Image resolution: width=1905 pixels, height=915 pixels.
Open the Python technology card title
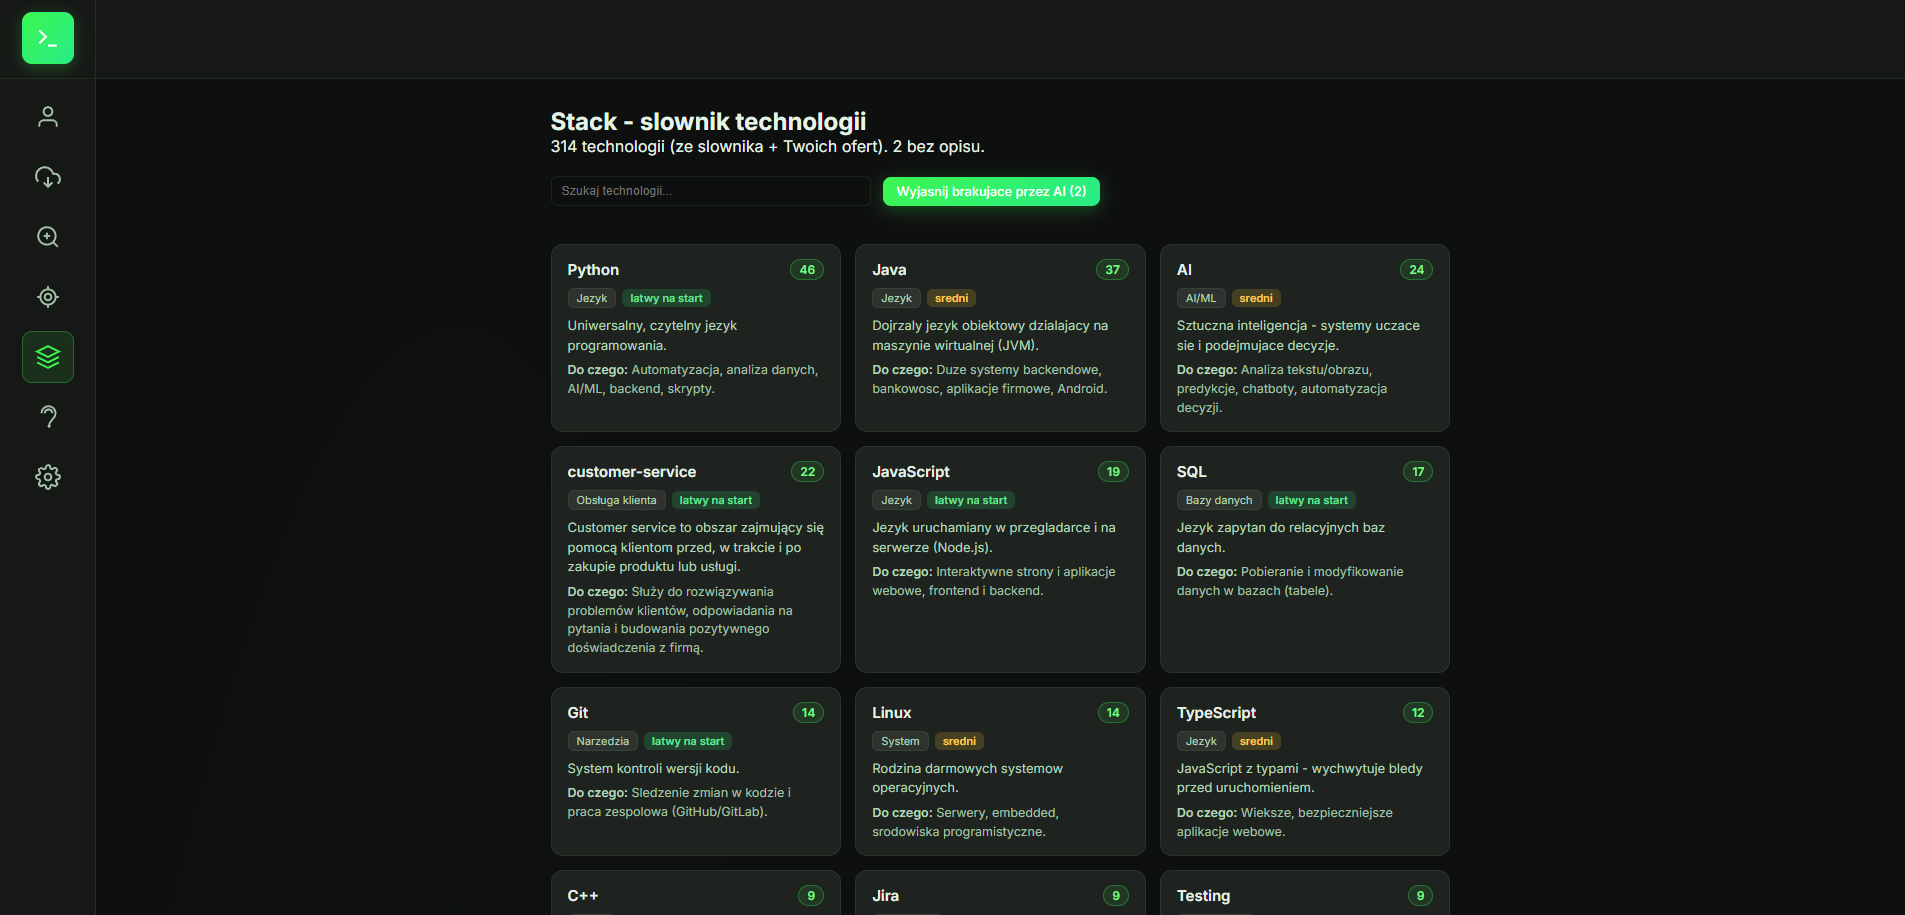coord(593,270)
